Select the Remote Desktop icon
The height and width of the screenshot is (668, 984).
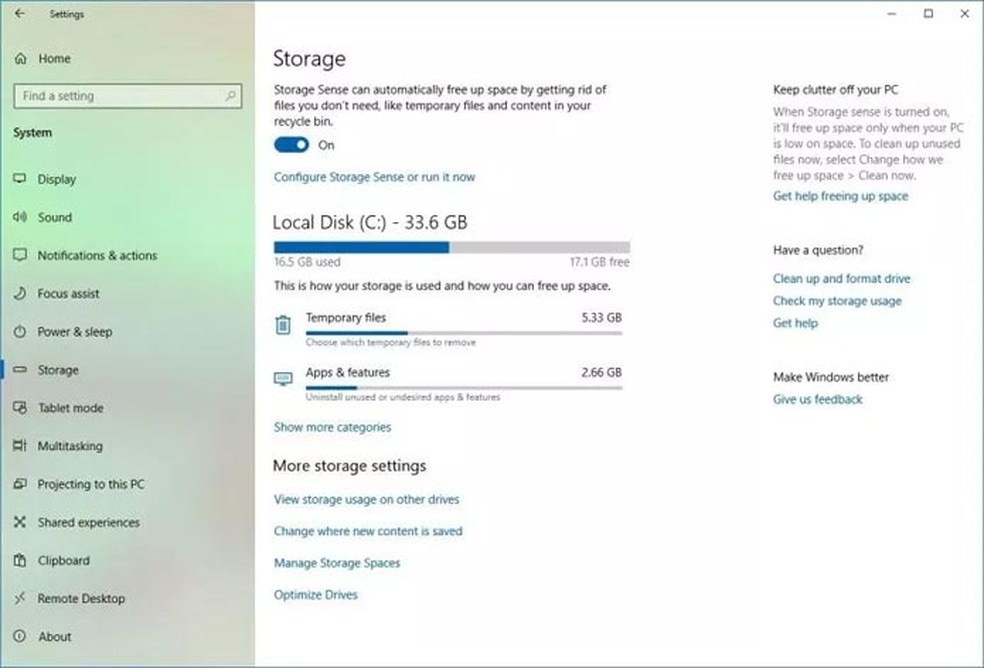(x=20, y=598)
